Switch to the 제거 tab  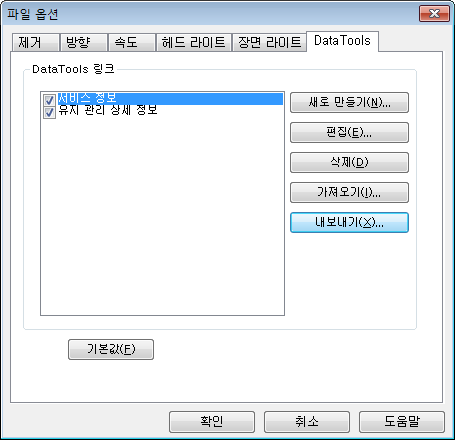click(x=36, y=42)
